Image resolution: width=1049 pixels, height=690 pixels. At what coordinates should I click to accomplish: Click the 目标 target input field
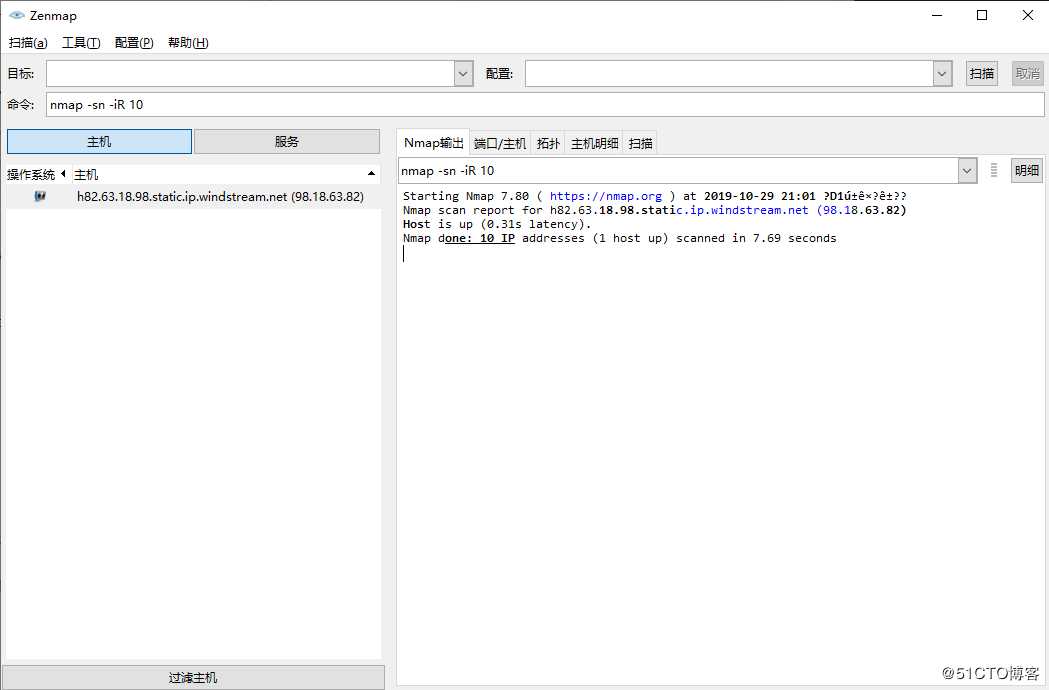[x=250, y=74]
